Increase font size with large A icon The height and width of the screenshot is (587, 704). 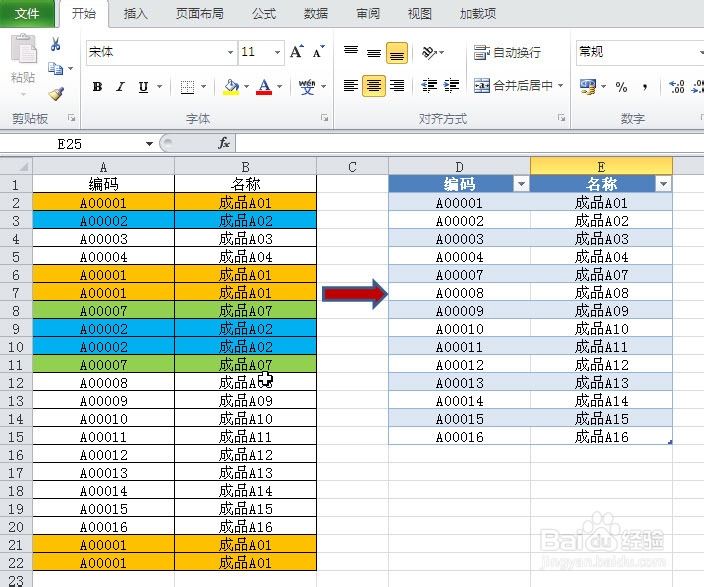click(296, 52)
